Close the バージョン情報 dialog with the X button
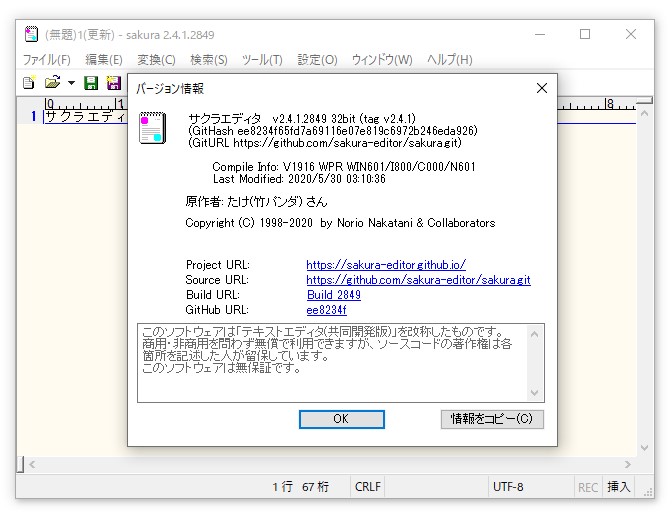672x519 pixels. coord(542,88)
